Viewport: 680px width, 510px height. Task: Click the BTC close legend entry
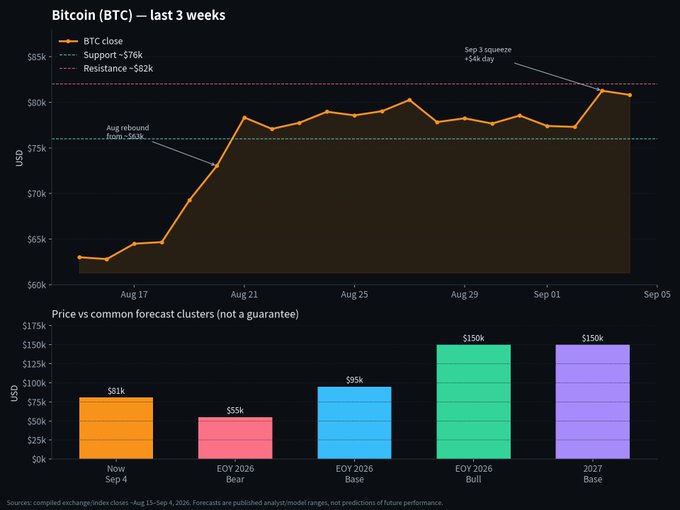(91, 41)
